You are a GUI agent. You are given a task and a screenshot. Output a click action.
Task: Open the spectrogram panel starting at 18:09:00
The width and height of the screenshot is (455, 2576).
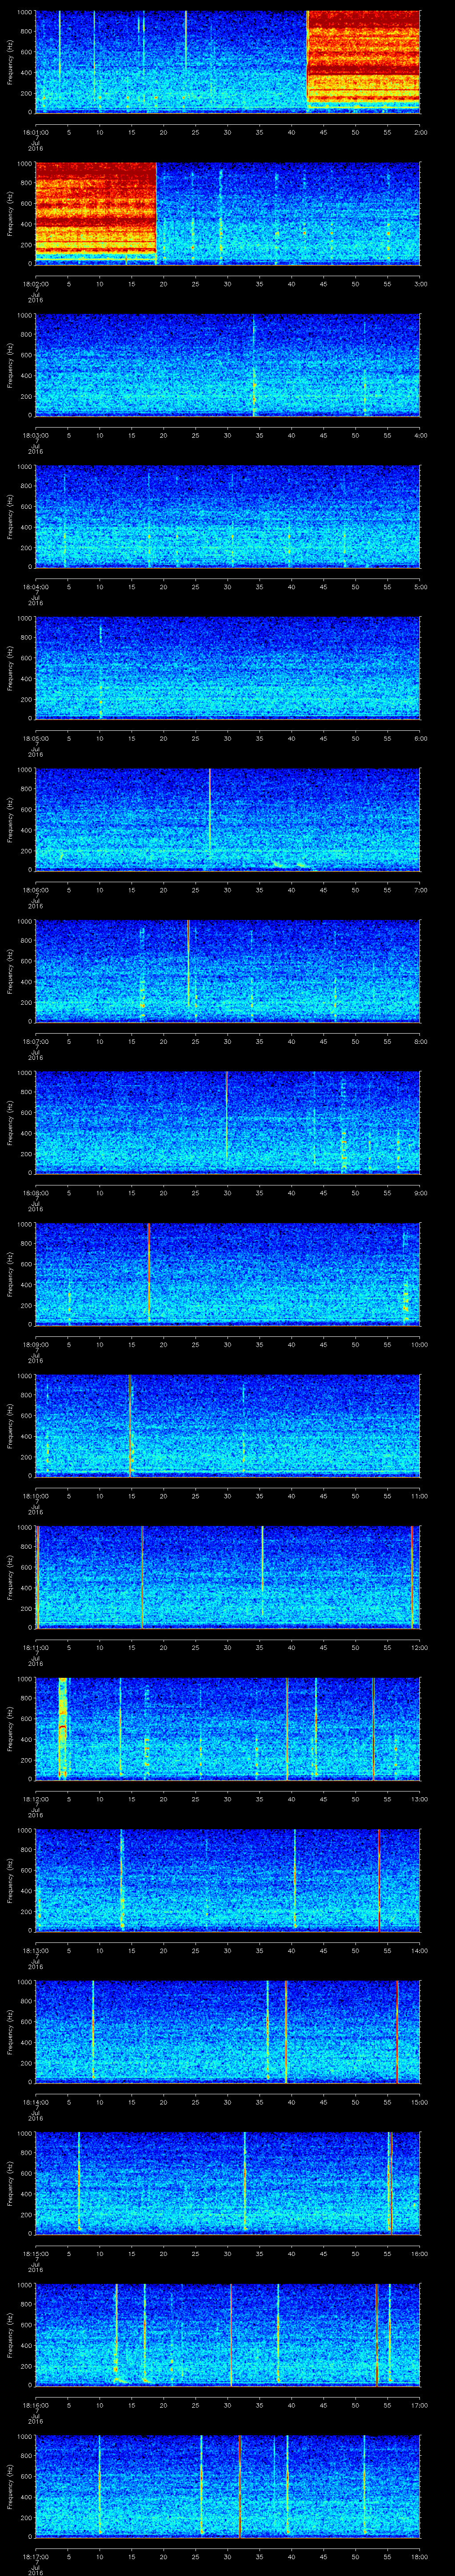pyautogui.click(x=227, y=1273)
